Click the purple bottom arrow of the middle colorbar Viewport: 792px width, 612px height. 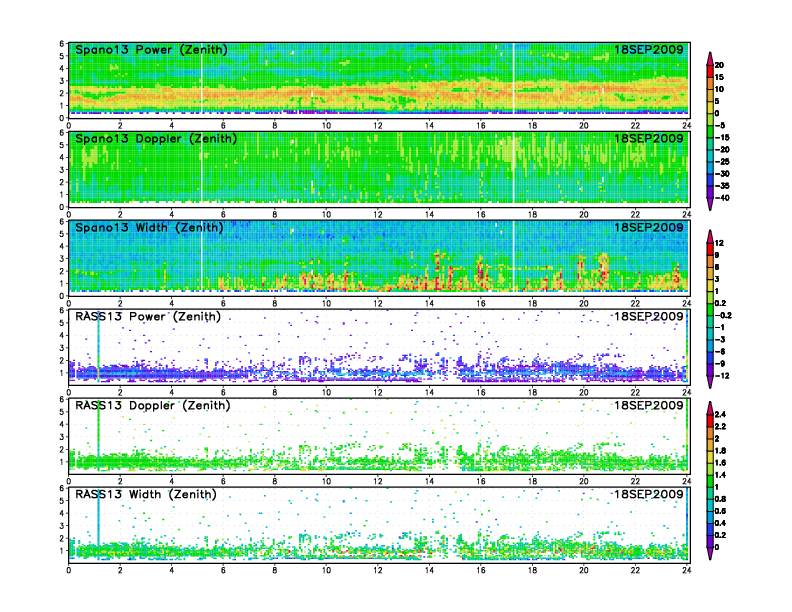[710, 382]
